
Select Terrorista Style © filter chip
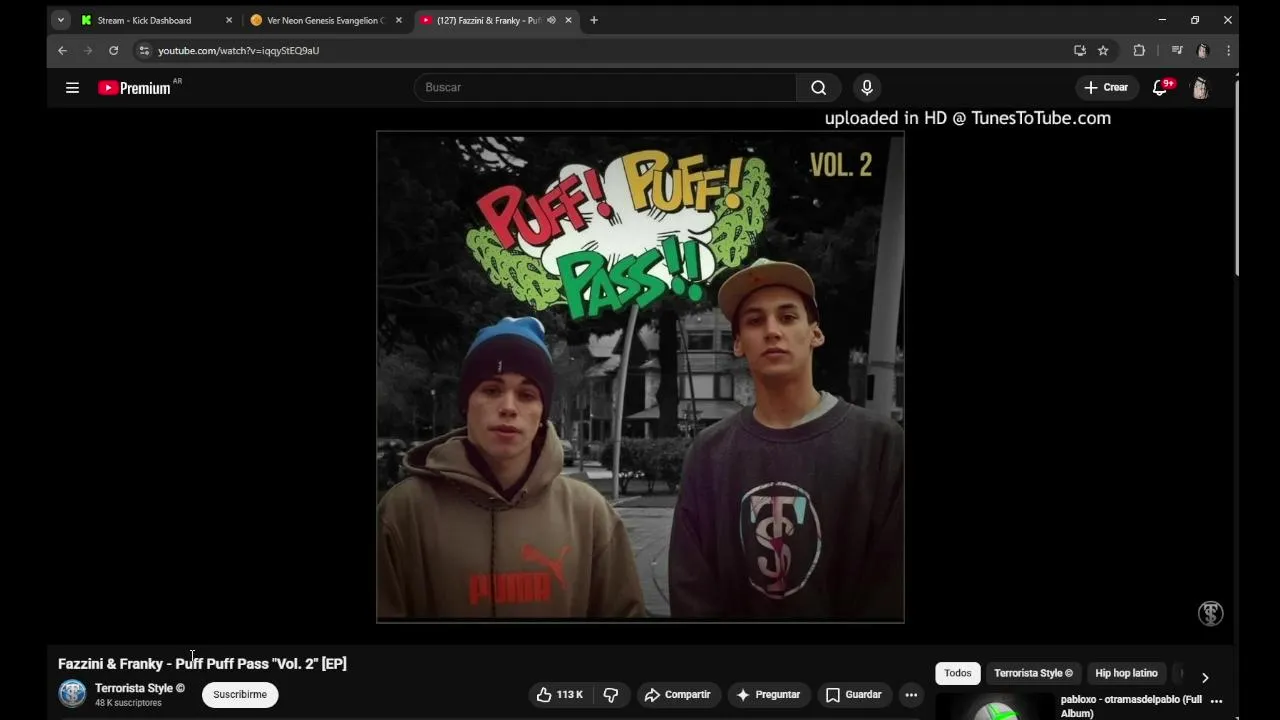point(1033,673)
